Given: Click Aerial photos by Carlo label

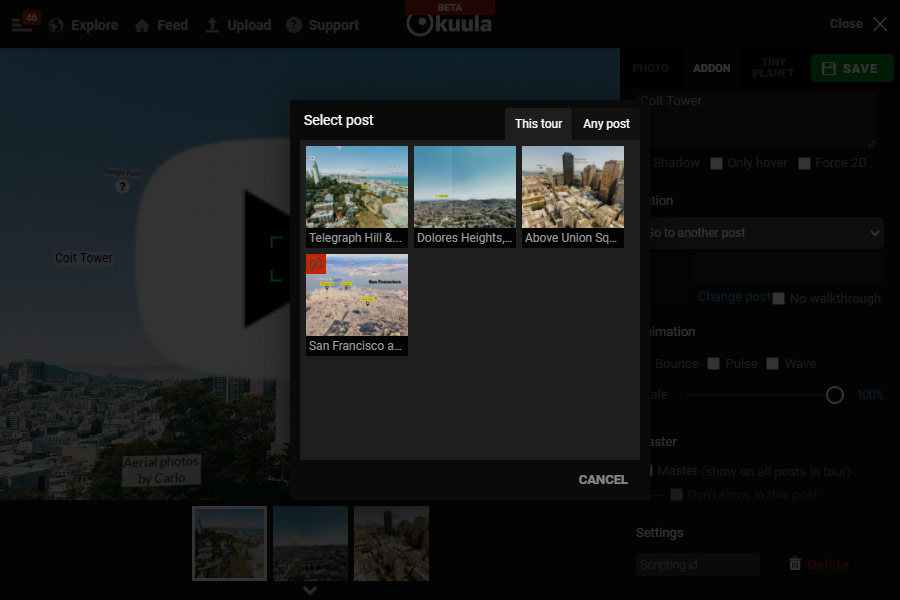Looking at the screenshot, I should tap(161, 470).
